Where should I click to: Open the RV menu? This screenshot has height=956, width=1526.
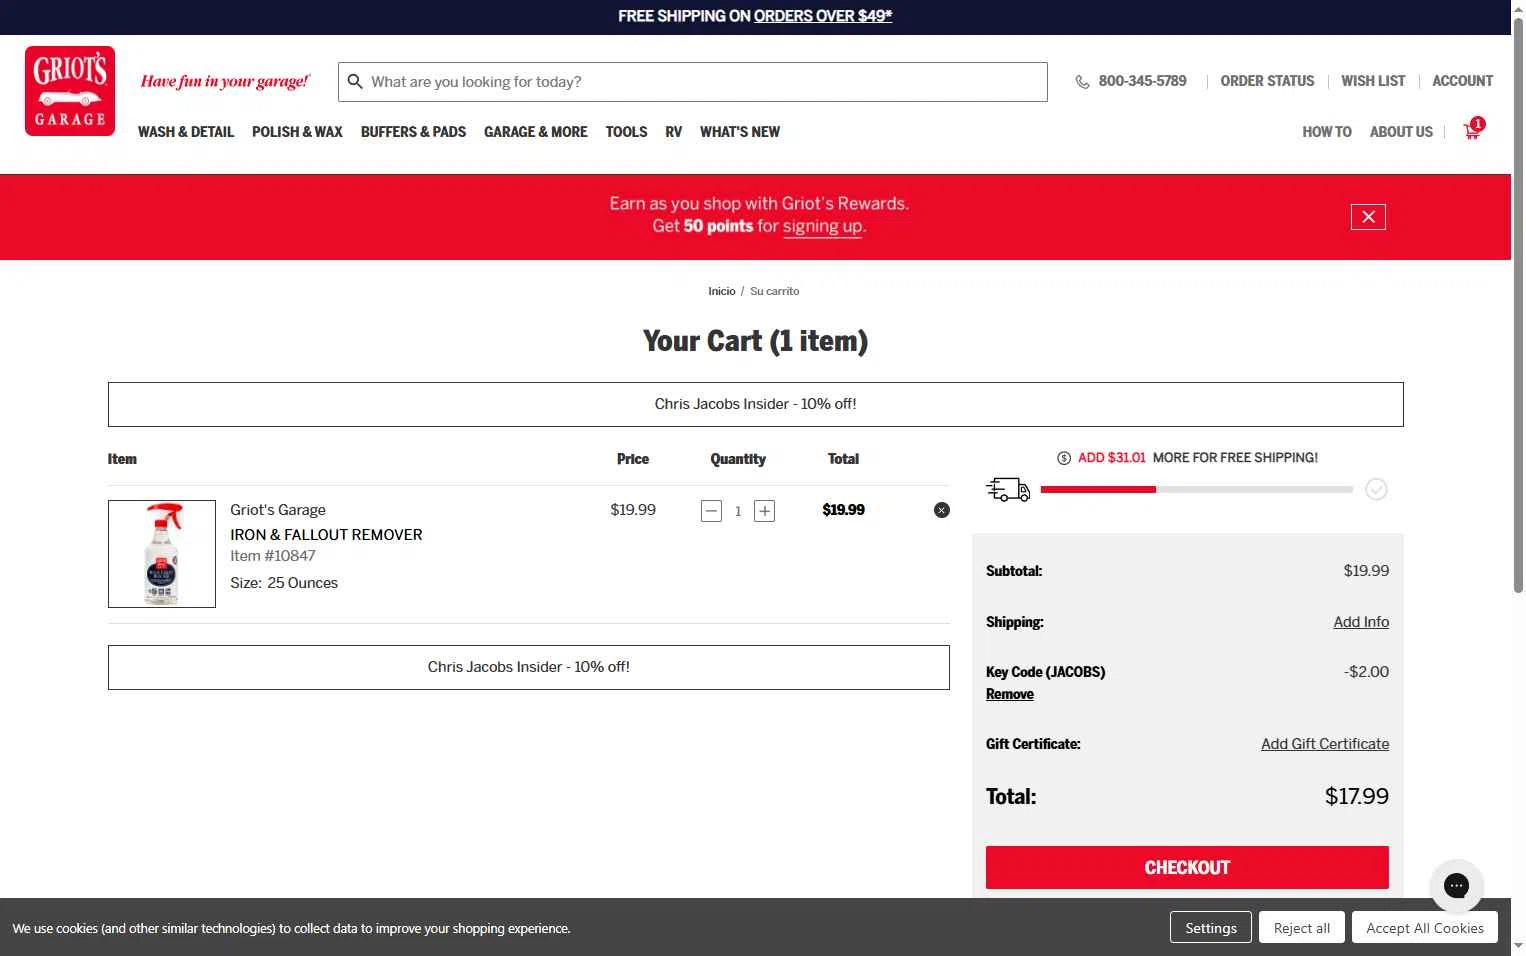tap(673, 132)
